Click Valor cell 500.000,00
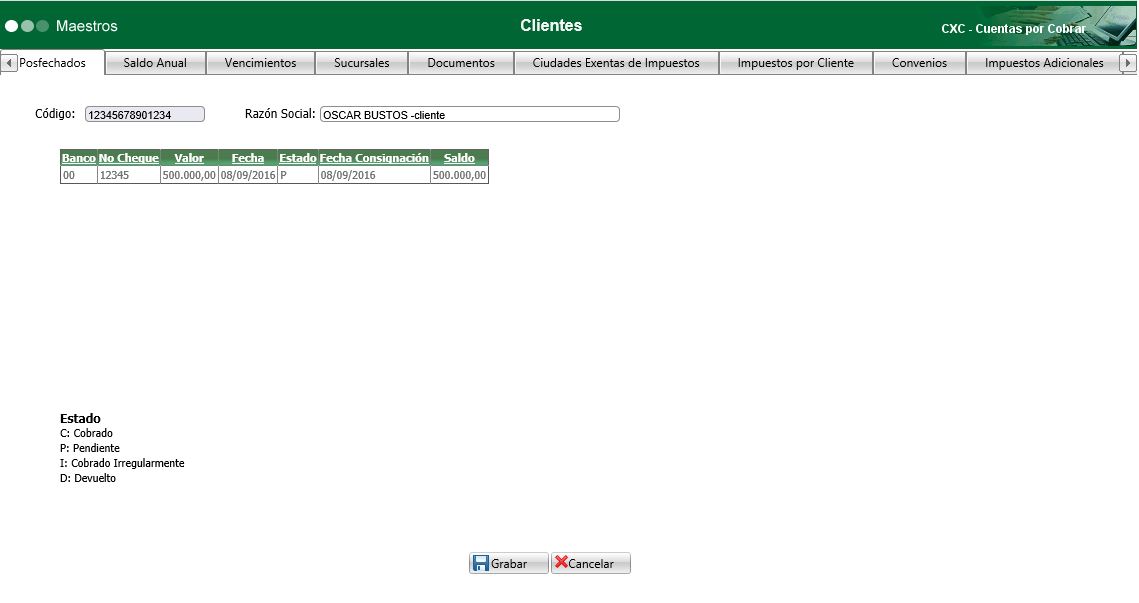 pos(189,175)
